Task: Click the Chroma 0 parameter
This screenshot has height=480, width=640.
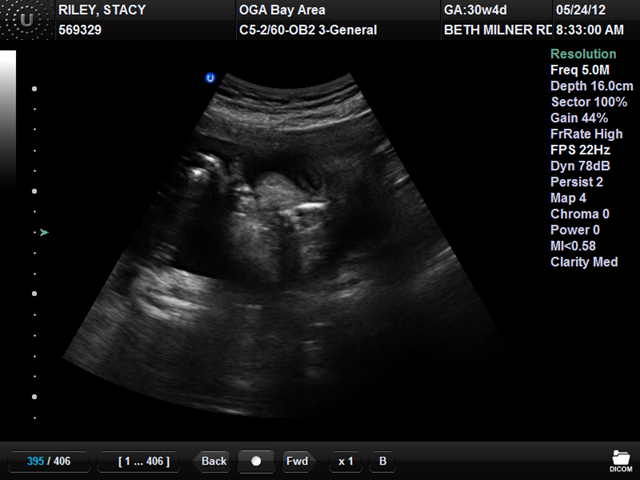Action: tap(580, 214)
